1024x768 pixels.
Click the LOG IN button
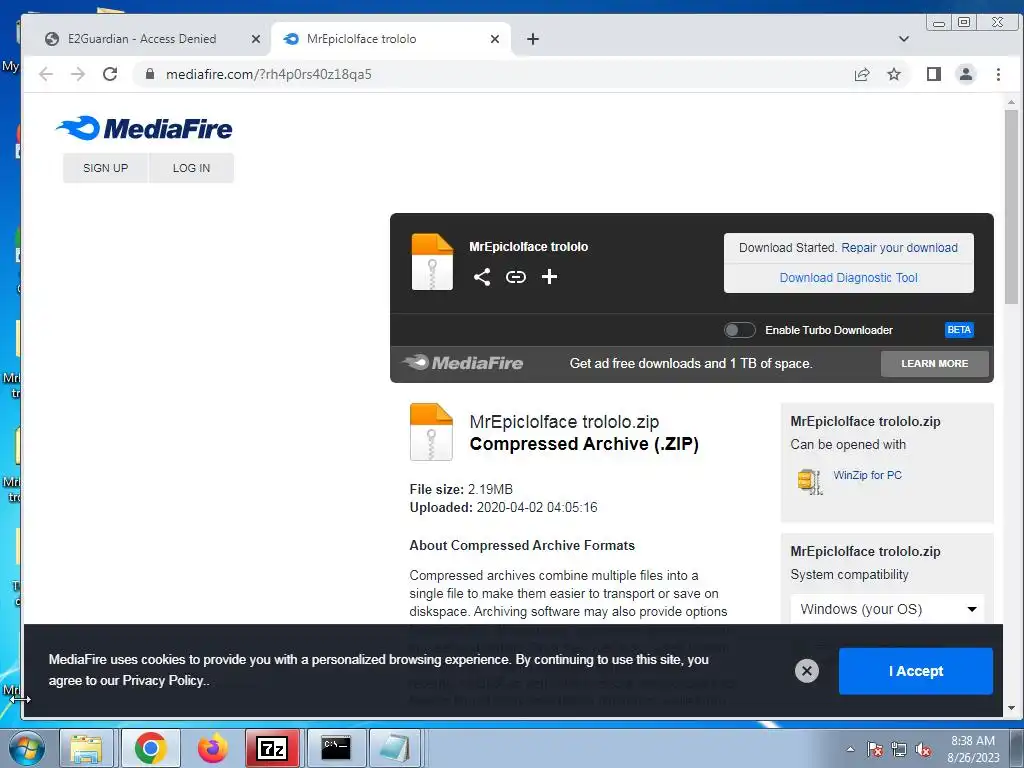coord(191,168)
